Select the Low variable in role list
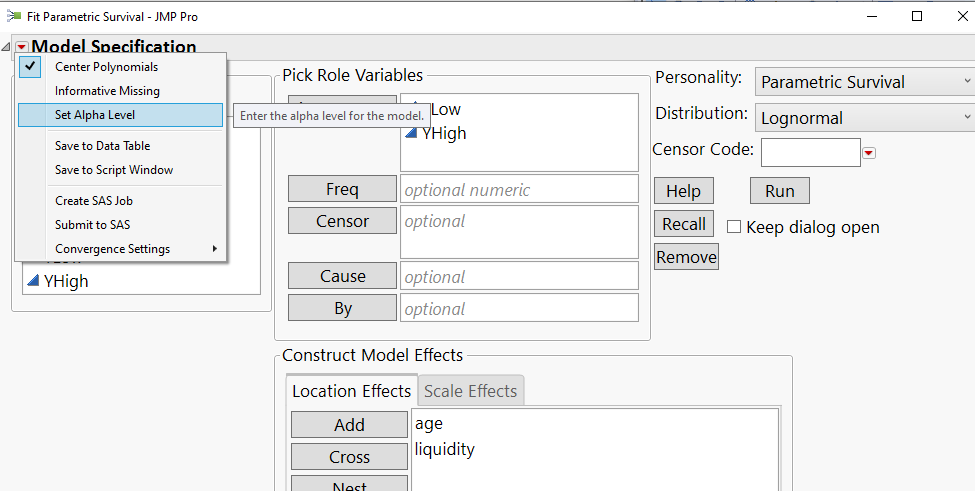The height and width of the screenshot is (491, 975). tap(445, 109)
